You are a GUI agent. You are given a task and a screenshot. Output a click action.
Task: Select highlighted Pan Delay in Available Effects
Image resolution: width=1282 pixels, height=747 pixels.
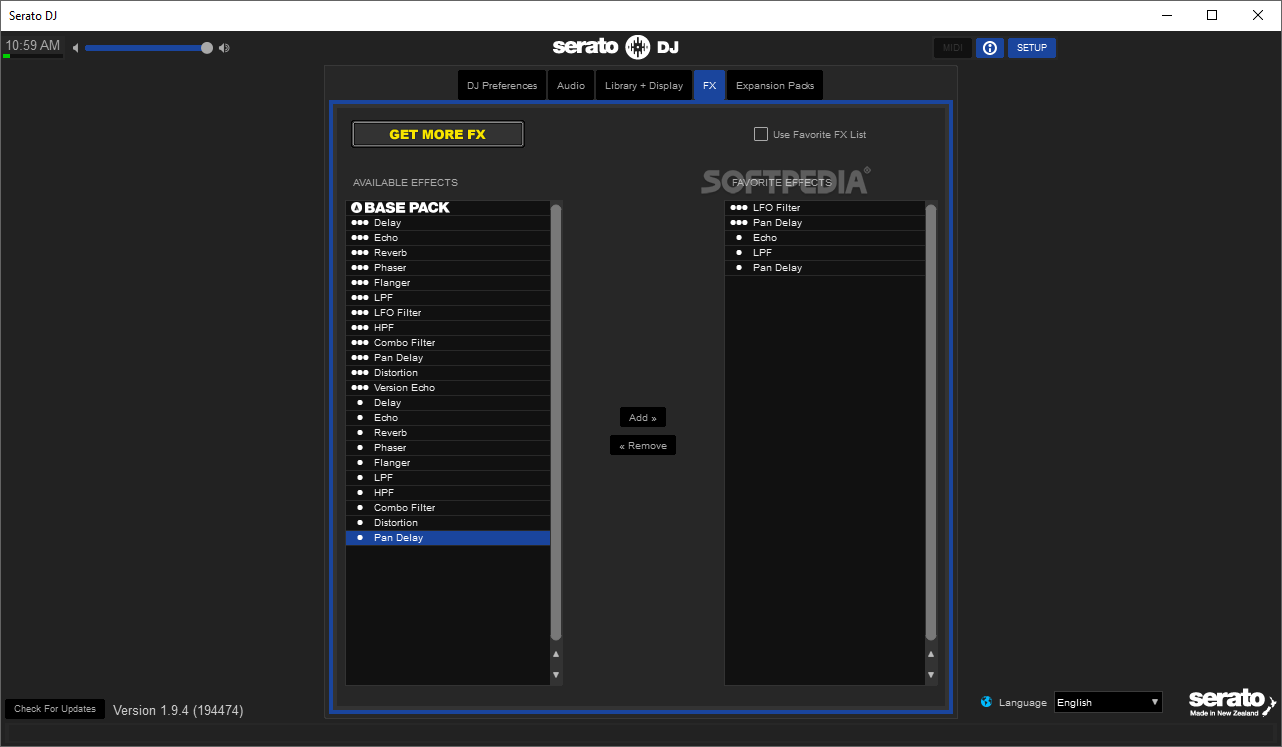coord(448,538)
